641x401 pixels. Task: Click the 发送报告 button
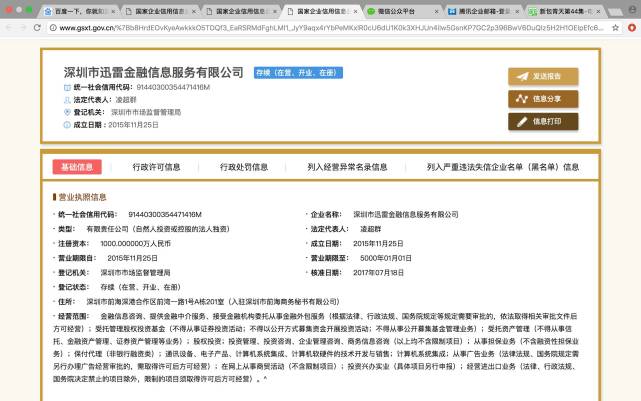[543, 76]
